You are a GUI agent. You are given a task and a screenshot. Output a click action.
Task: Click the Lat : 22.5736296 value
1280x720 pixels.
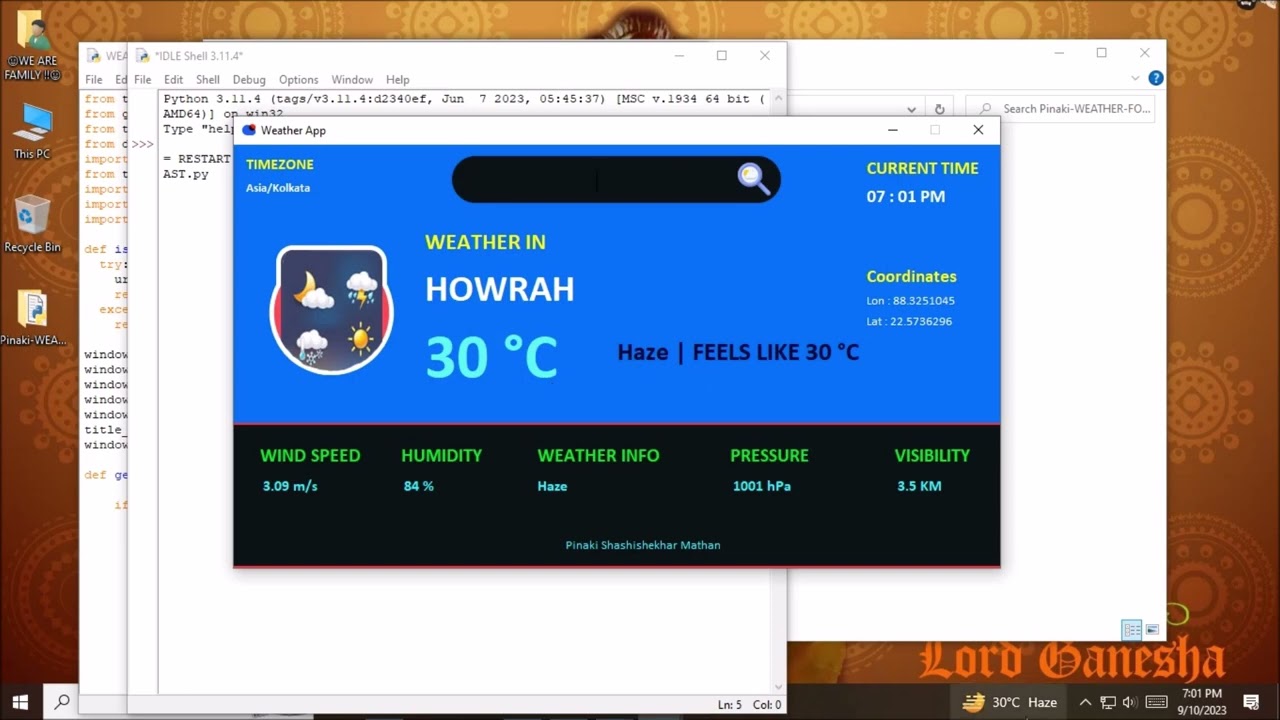tap(909, 322)
